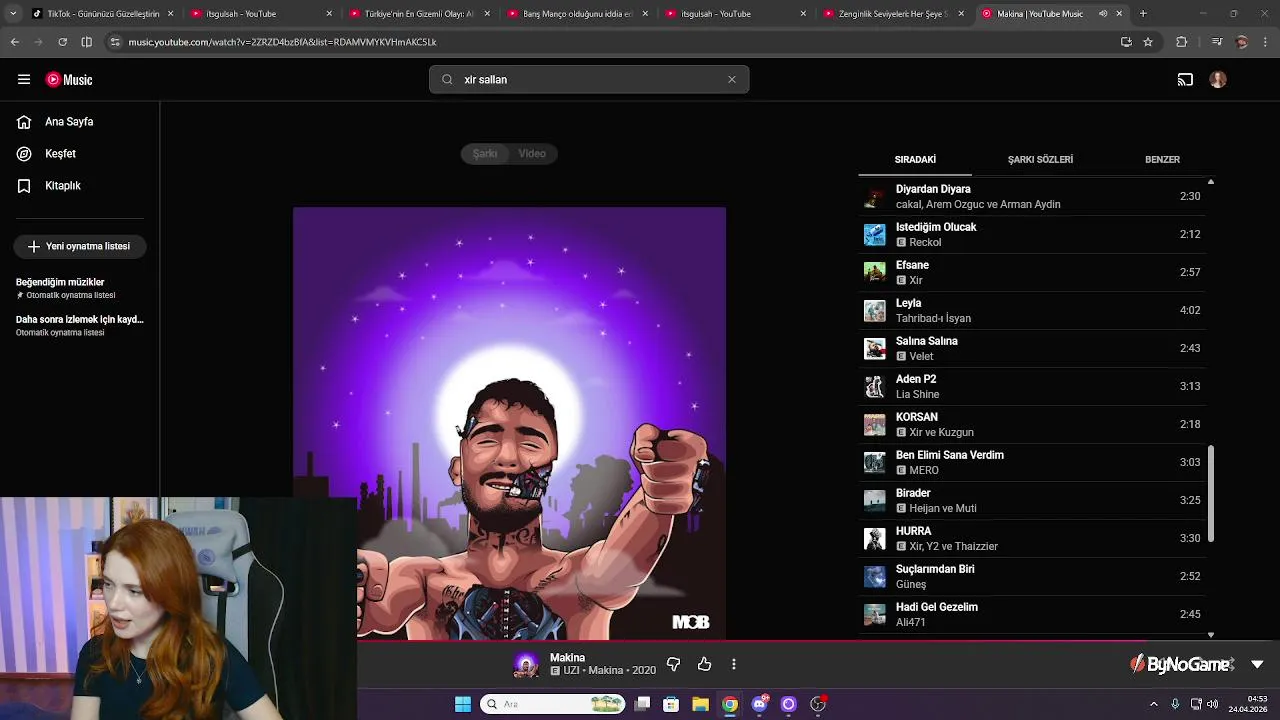This screenshot has width=1280, height=720.
Task: Select the SIRADAKİ tab
Action: (915, 159)
